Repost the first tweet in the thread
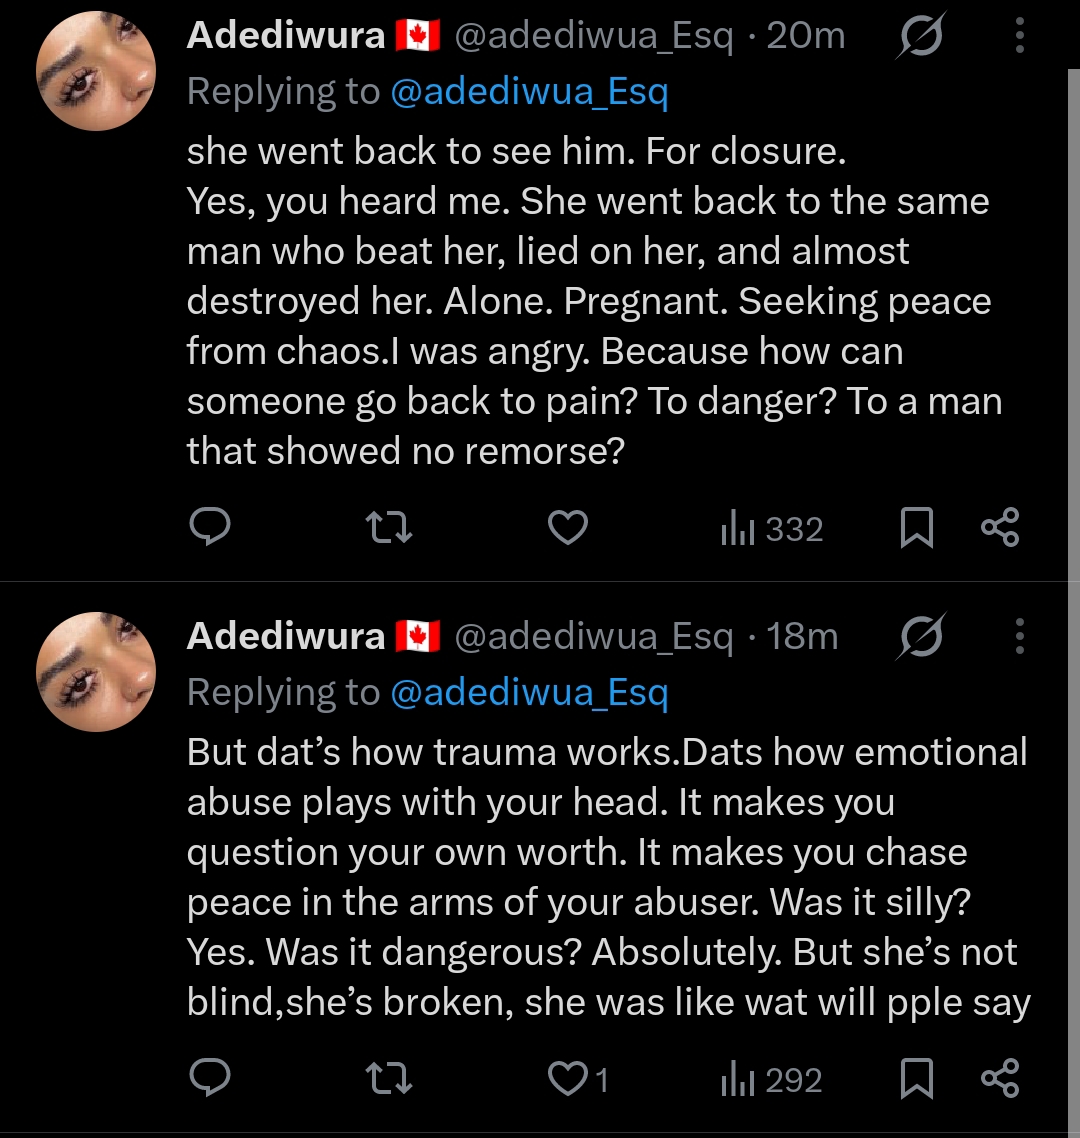This screenshot has height=1138, width=1080. (389, 527)
